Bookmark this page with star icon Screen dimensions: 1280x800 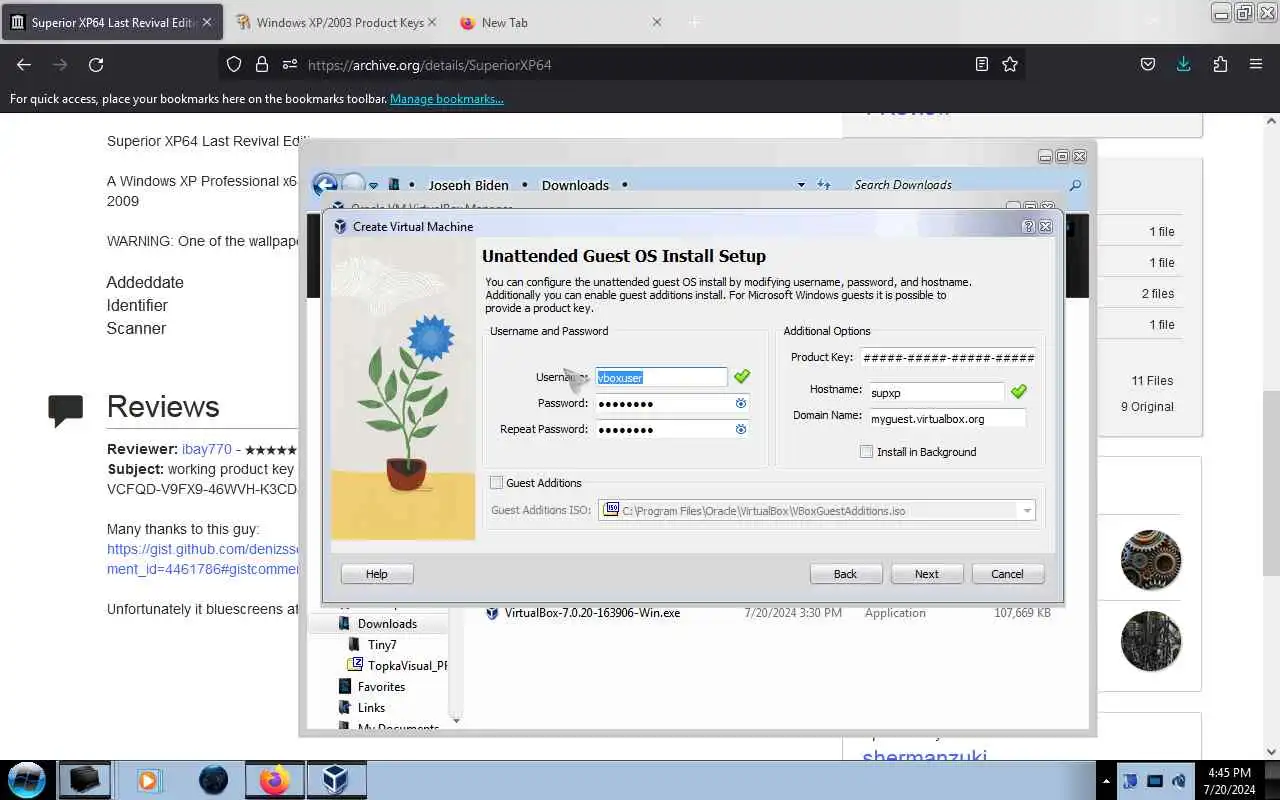(x=1010, y=64)
